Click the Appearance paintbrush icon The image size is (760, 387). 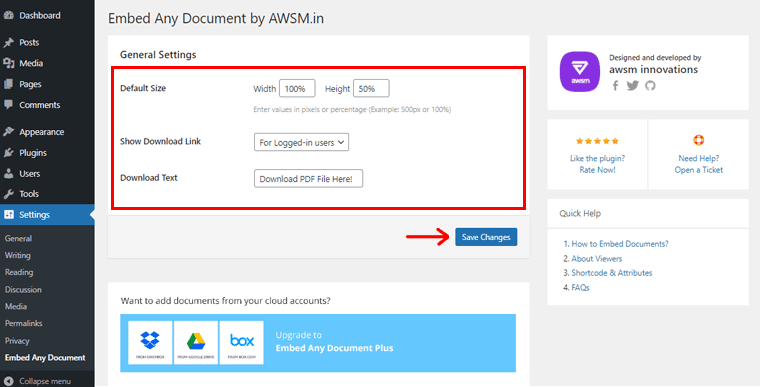(x=8, y=131)
